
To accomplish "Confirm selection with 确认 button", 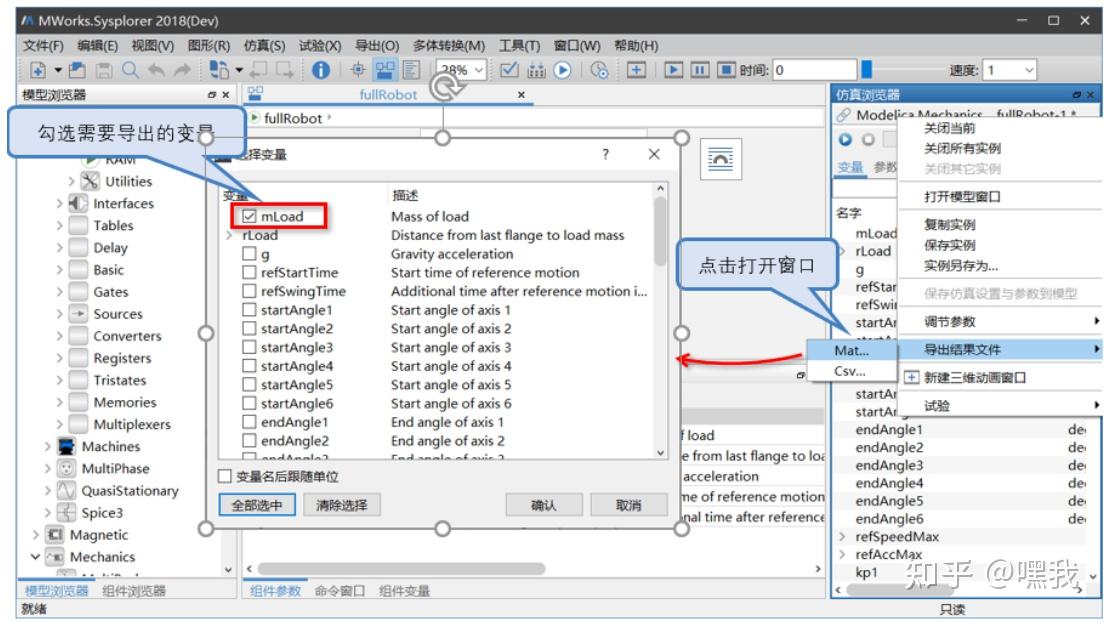I will pos(543,505).
